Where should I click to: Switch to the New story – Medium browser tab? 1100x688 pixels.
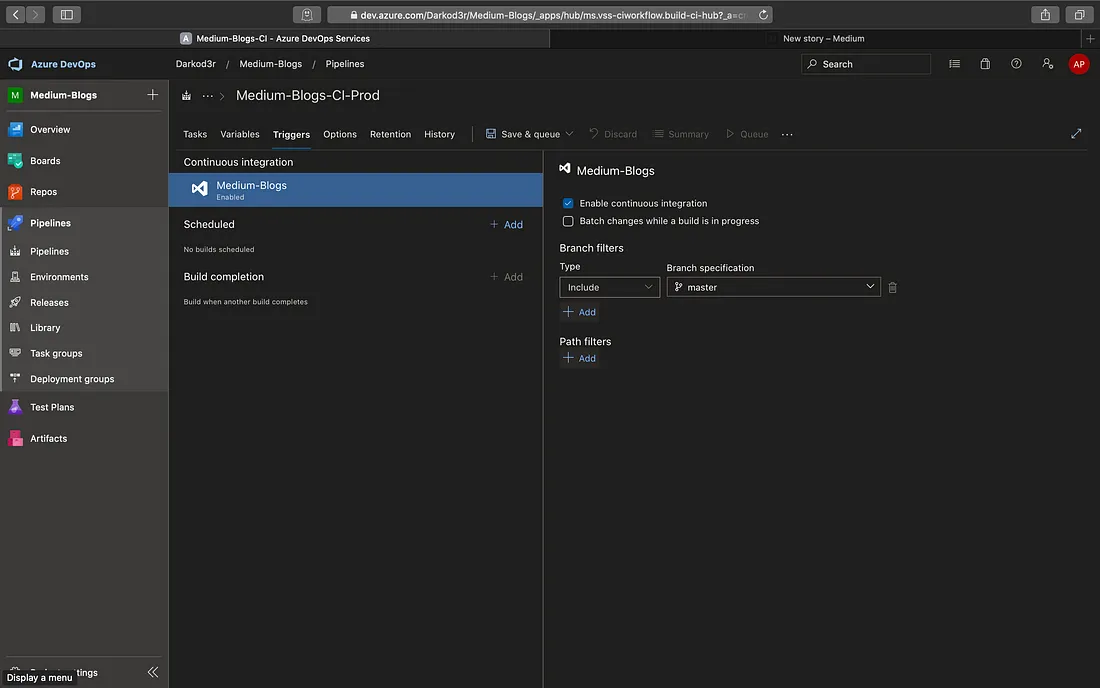click(x=823, y=39)
